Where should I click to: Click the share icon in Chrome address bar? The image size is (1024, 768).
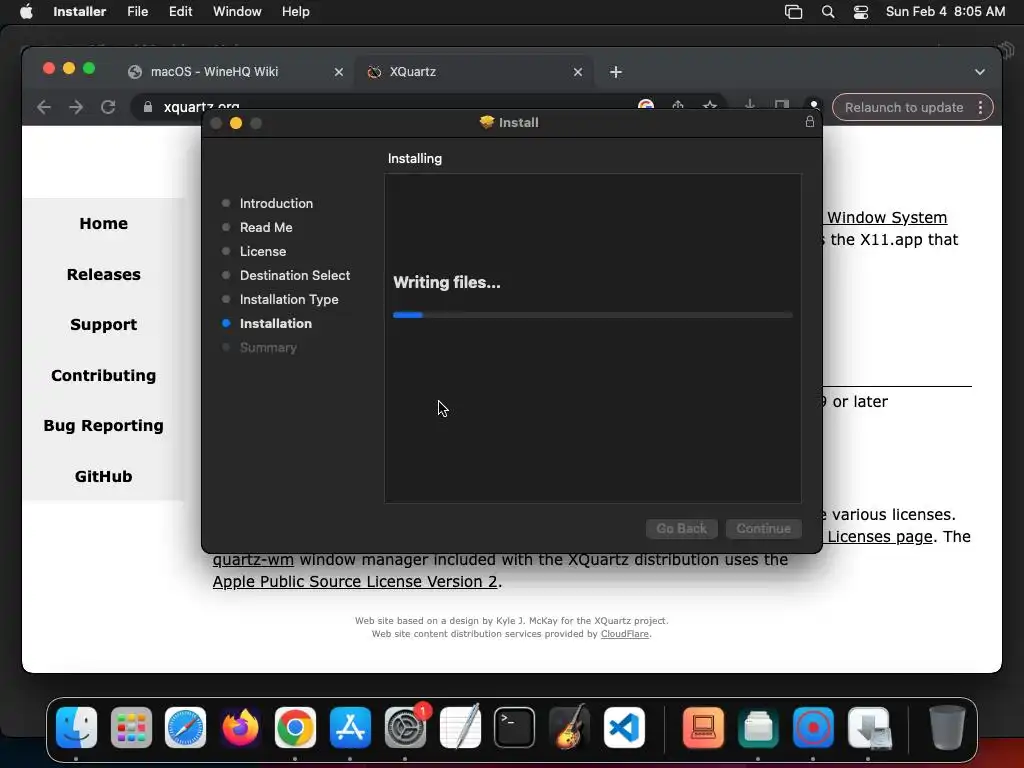pyautogui.click(x=678, y=104)
